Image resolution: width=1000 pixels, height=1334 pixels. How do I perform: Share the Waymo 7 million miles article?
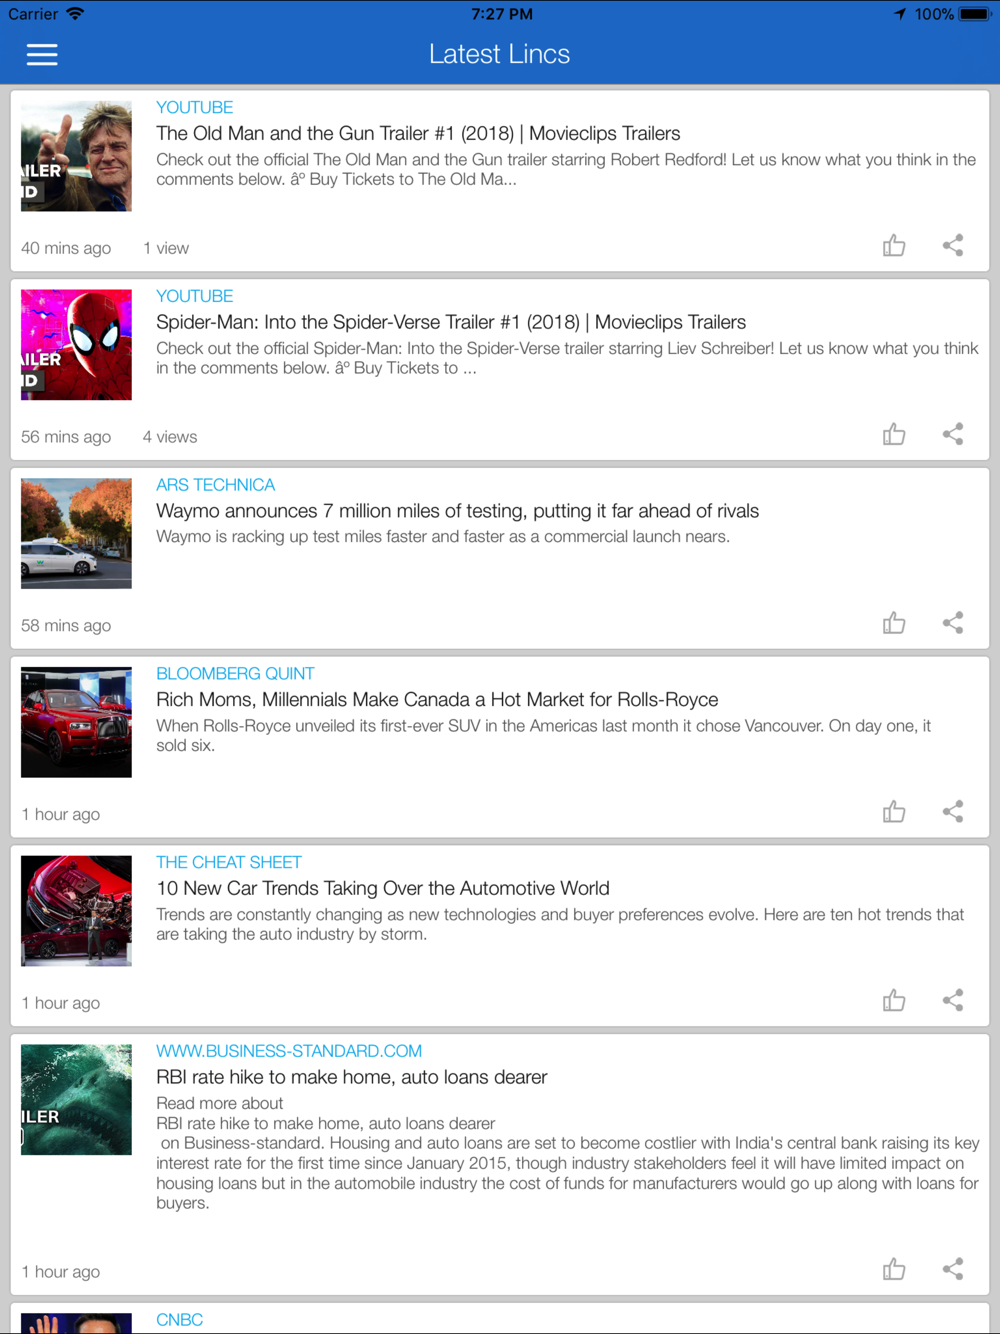[953, 623]
